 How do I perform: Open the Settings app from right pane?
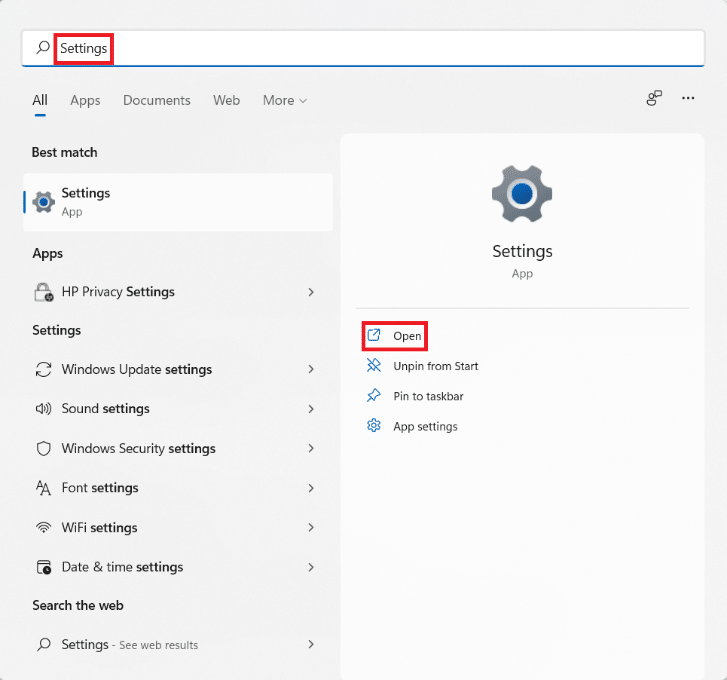(x=406, y=336)
